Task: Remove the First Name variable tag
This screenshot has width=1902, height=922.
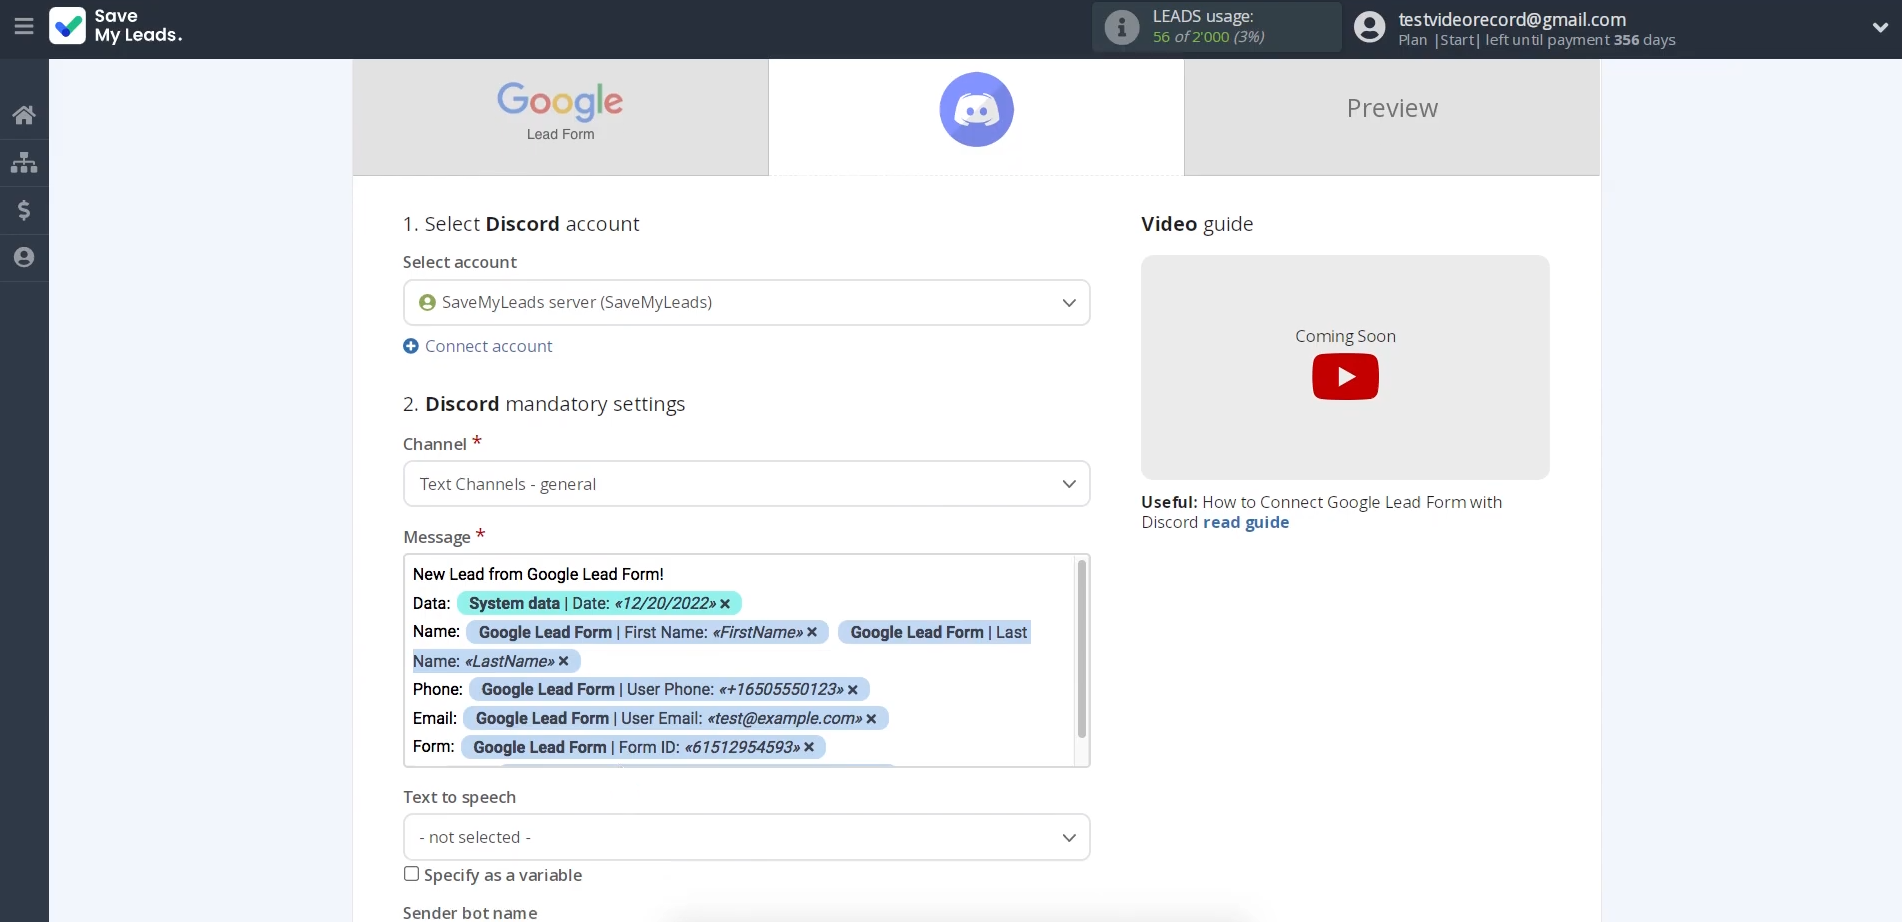Action: [x=812, y=632]
